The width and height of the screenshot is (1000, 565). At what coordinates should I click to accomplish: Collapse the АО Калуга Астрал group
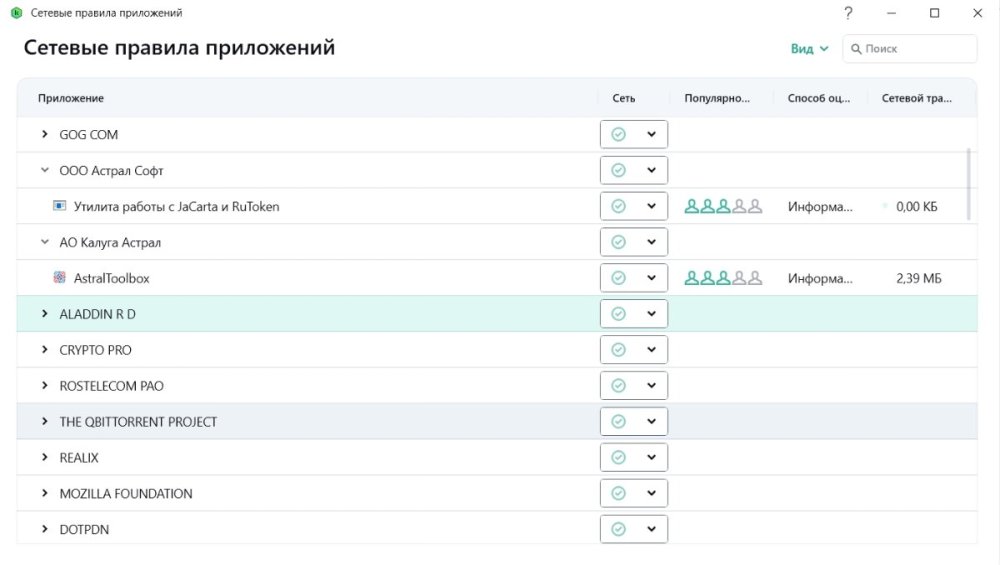pos(45,242)
